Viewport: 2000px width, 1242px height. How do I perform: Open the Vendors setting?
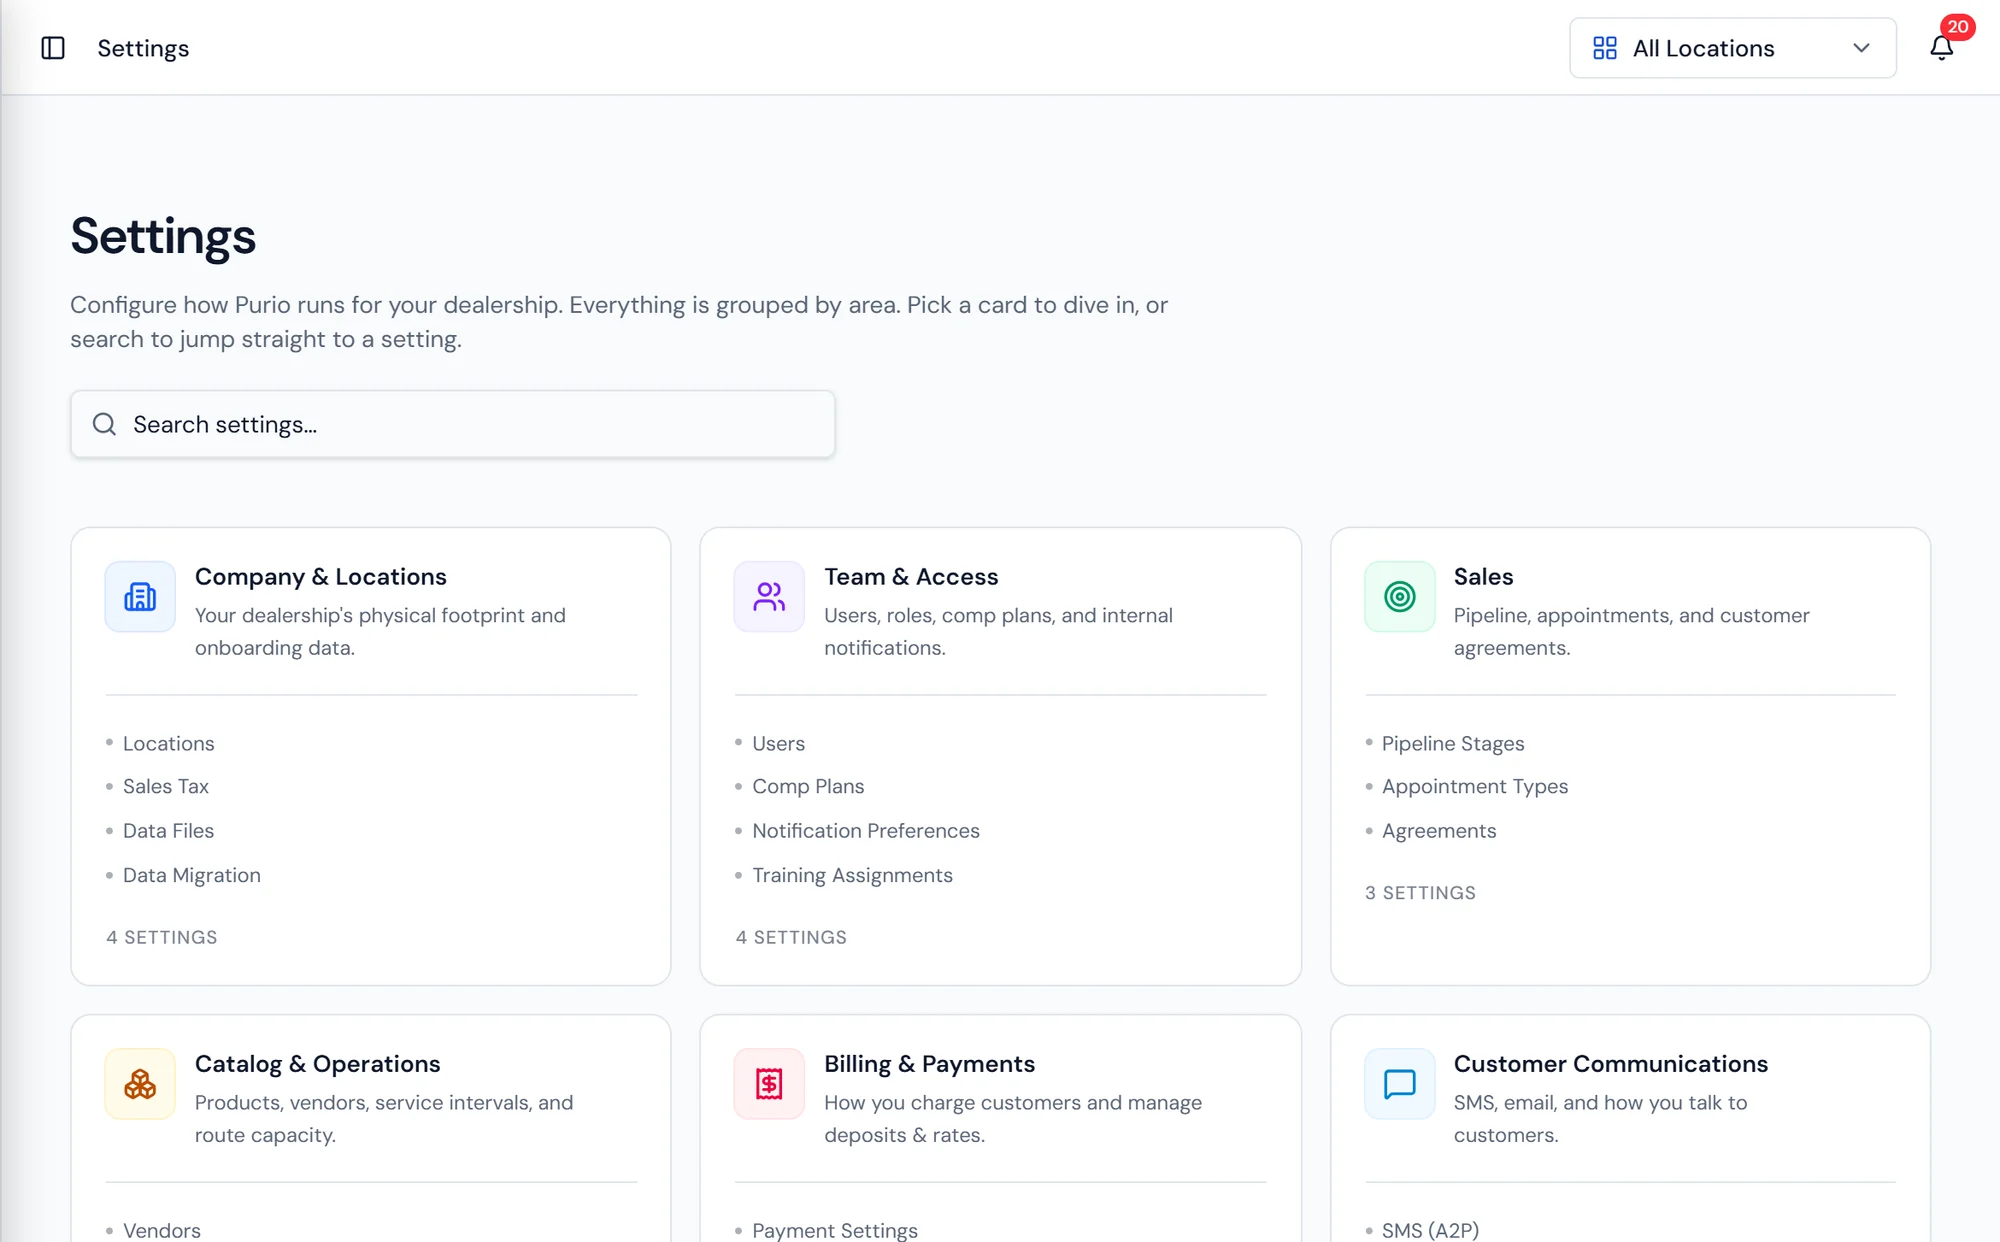click(162, 1230)
